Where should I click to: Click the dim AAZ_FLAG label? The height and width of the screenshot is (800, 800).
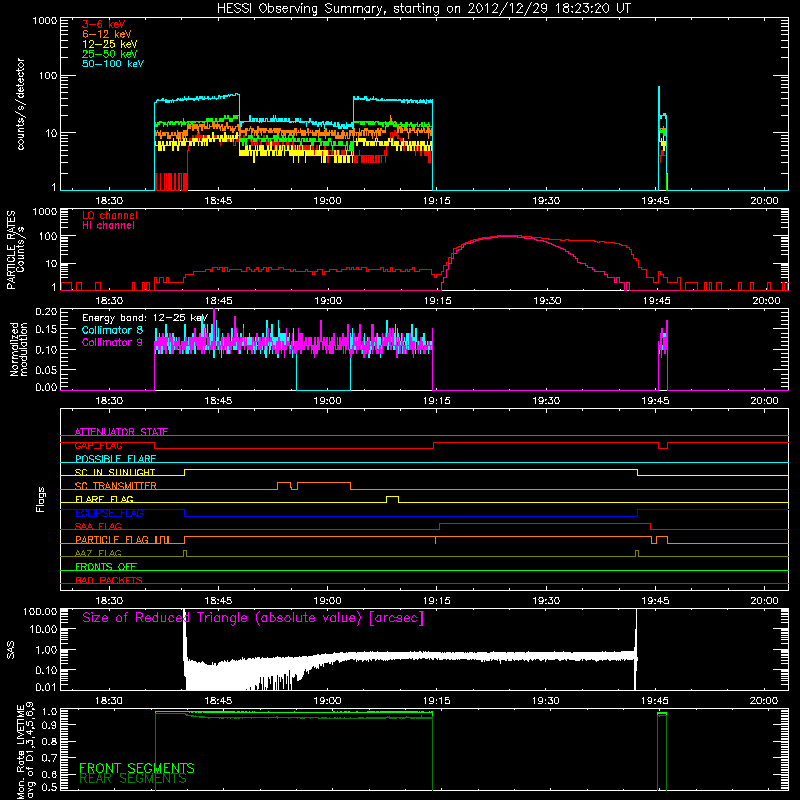[x=98, y=553]
